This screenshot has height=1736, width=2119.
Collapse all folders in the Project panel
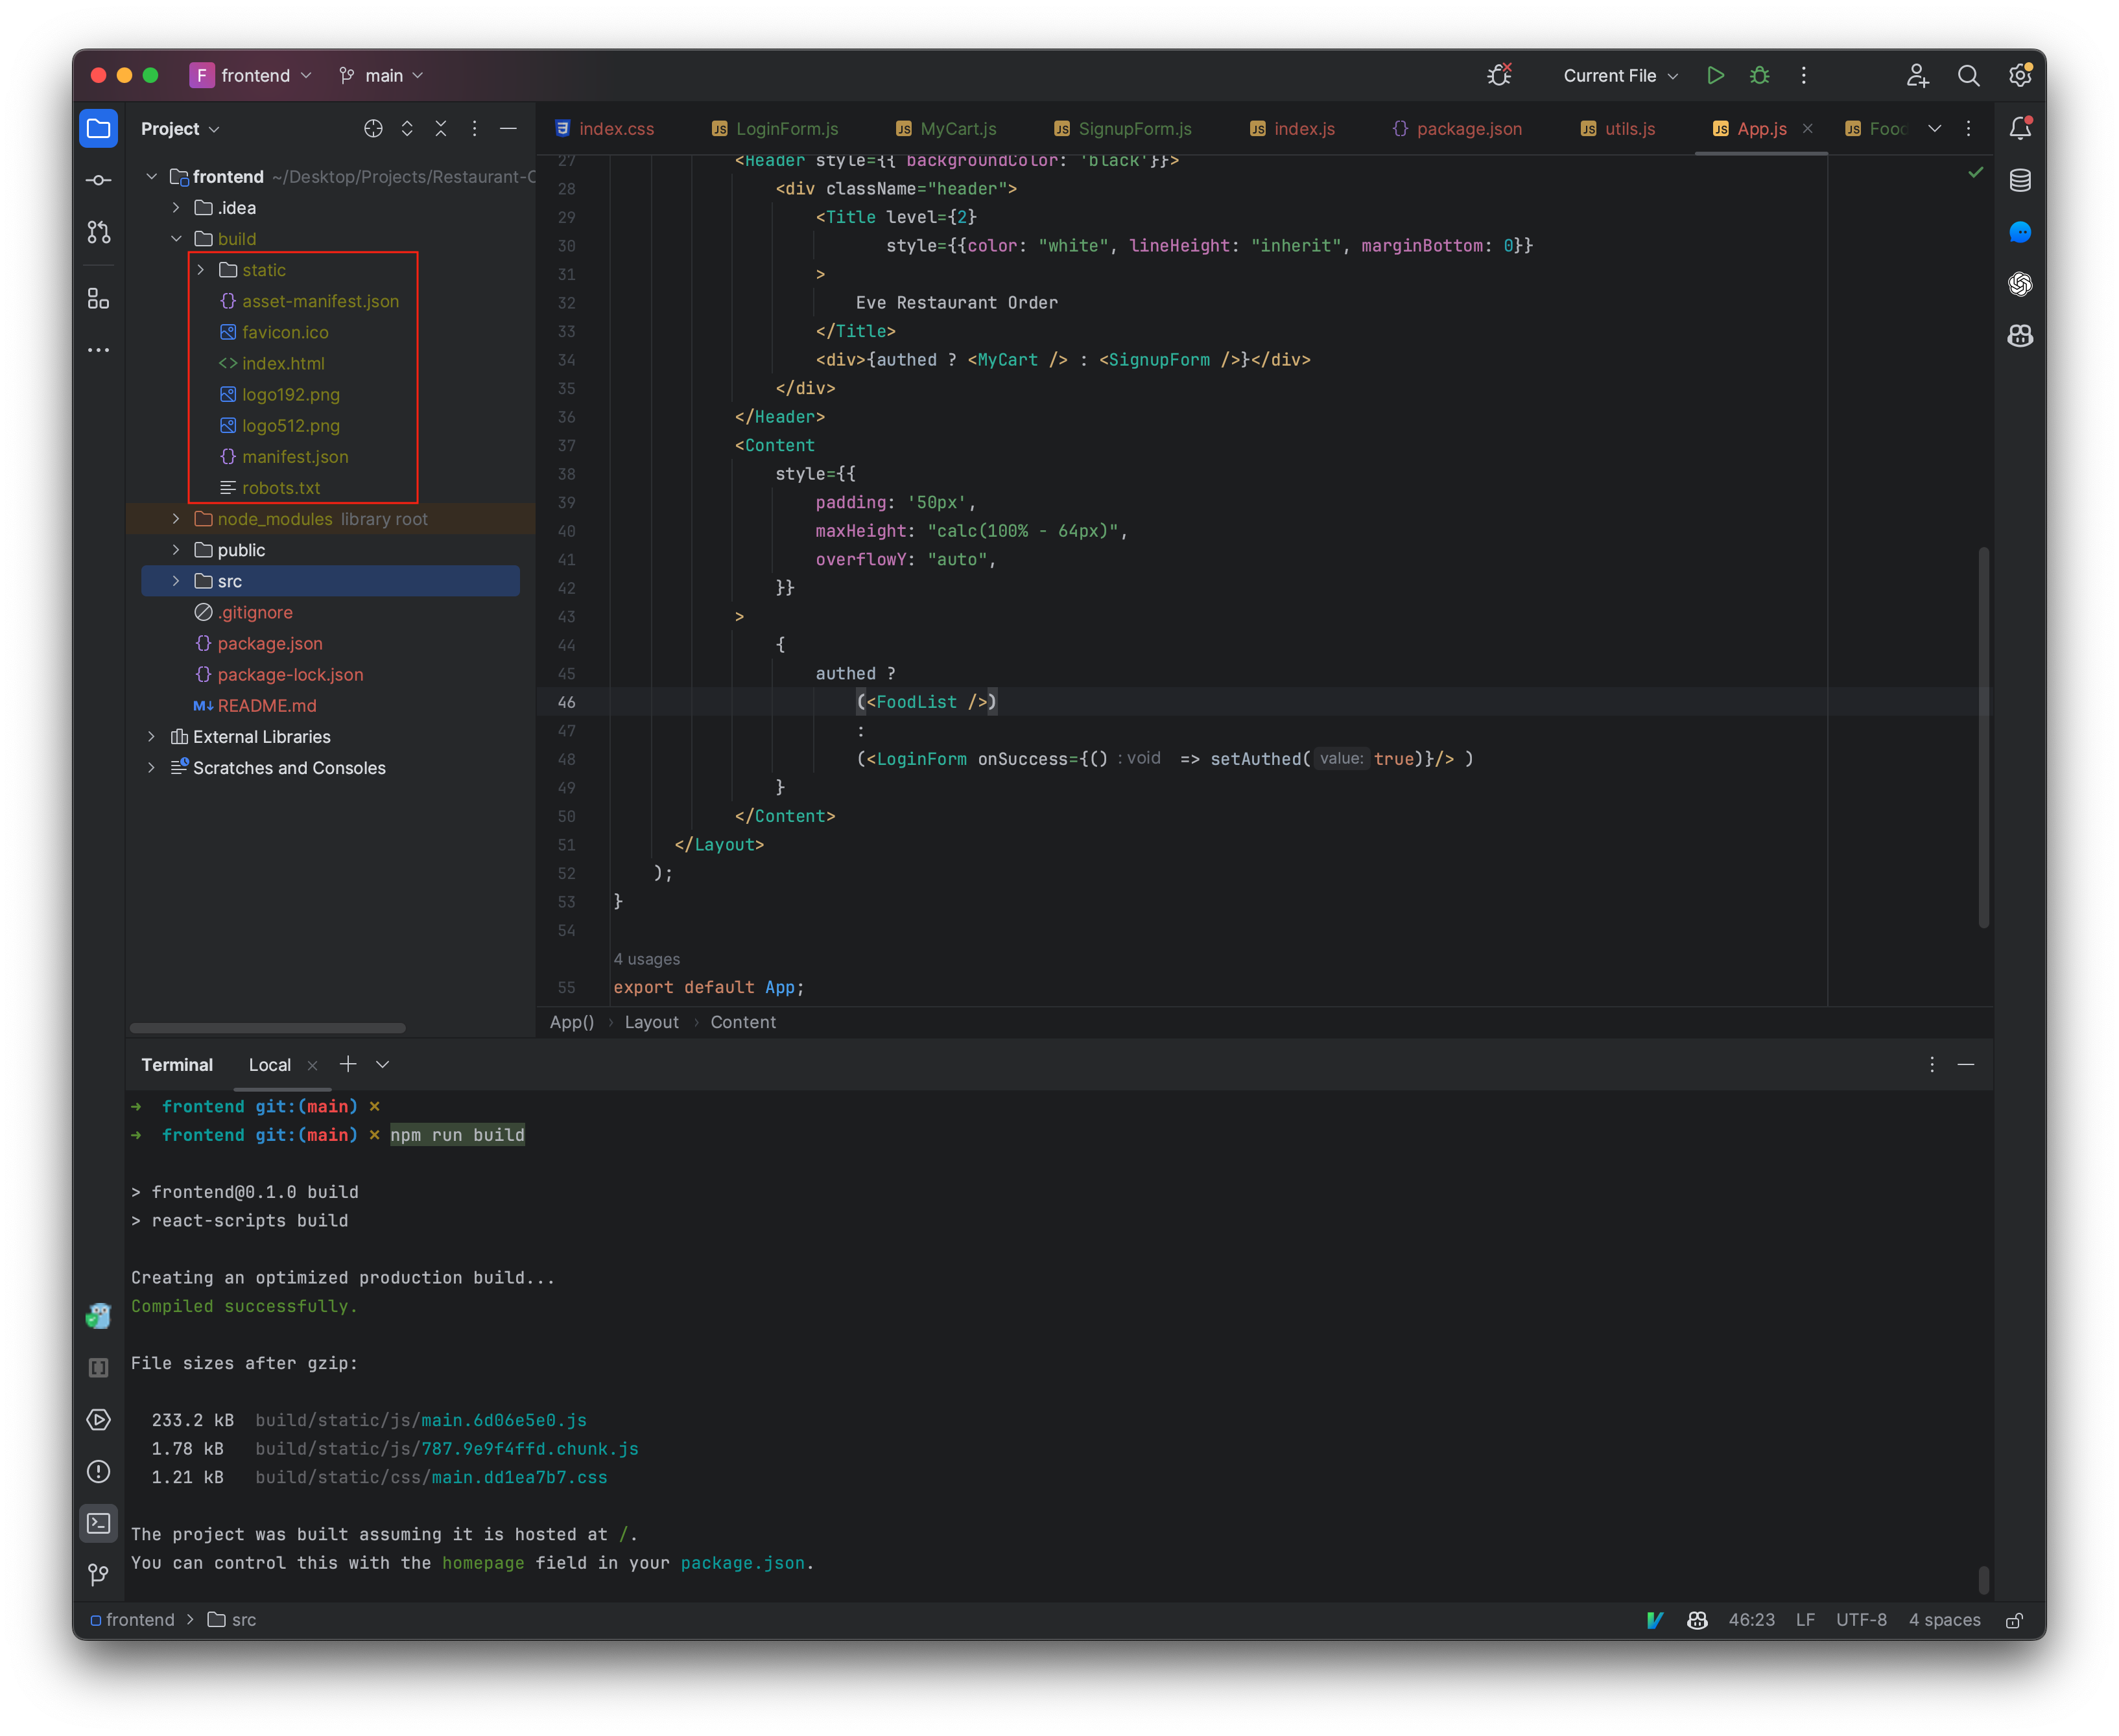(x=440, y=128)
